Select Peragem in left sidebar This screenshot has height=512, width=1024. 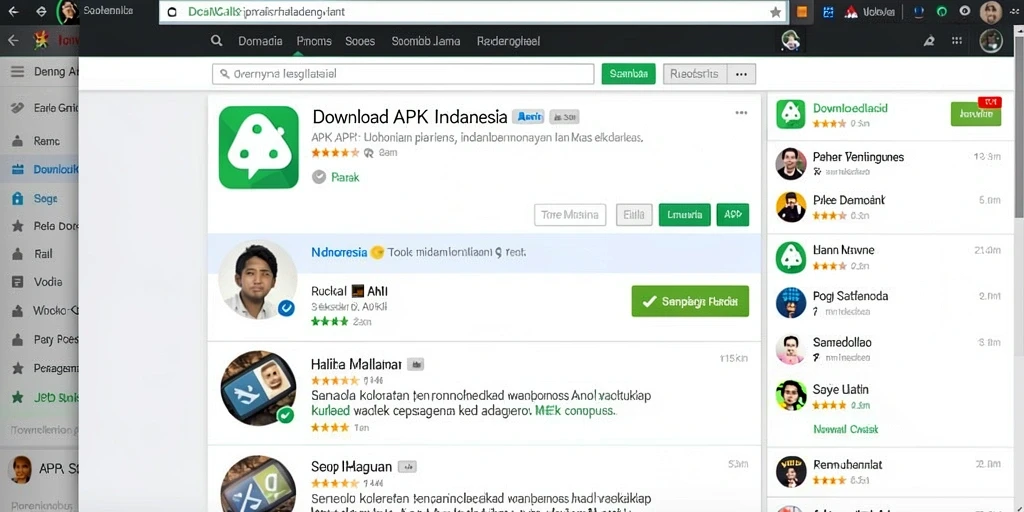coord(39,368)
